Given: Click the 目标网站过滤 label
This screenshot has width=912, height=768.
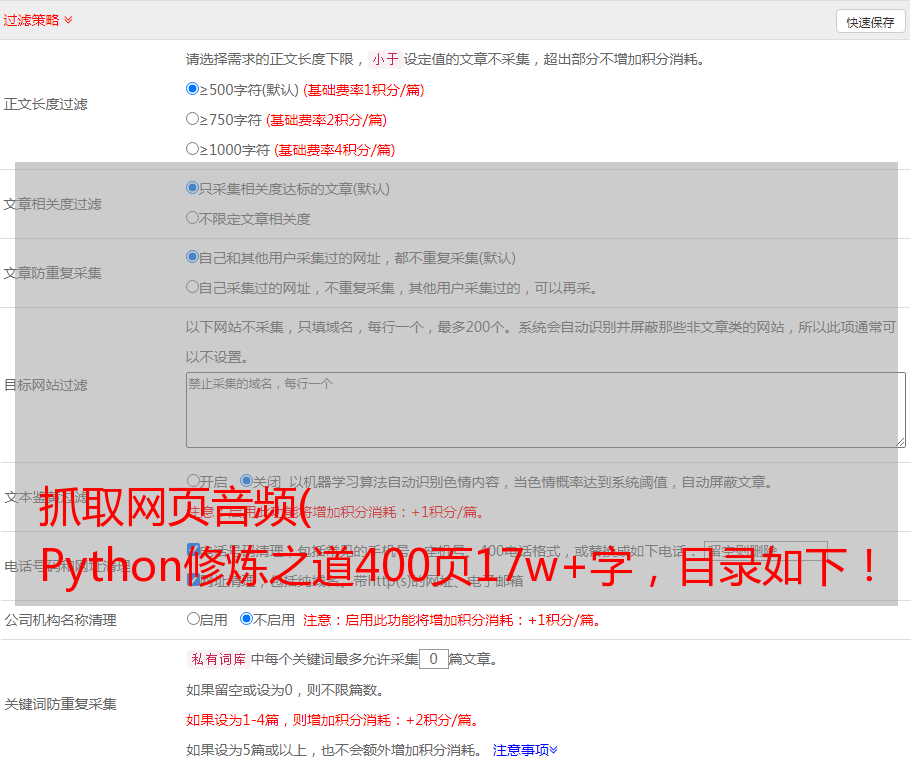Looking at the screenshot, I should pos(45,385).
